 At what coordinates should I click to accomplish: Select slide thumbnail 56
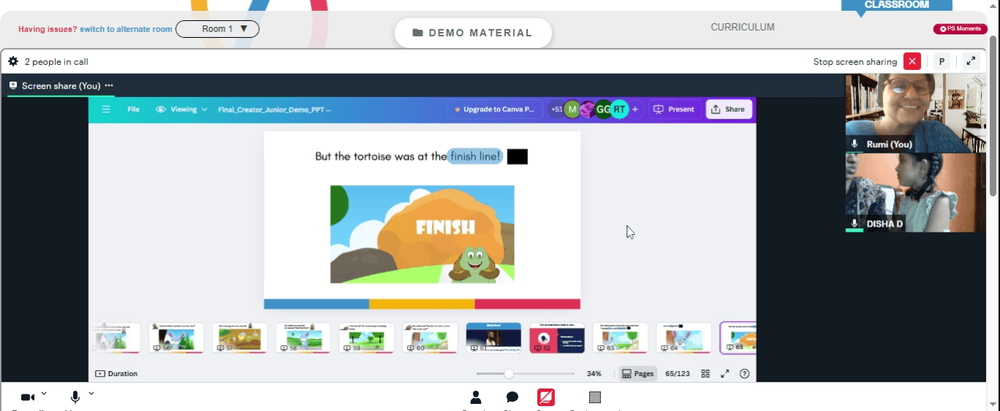pyautogui.click(x=176, y=338)
